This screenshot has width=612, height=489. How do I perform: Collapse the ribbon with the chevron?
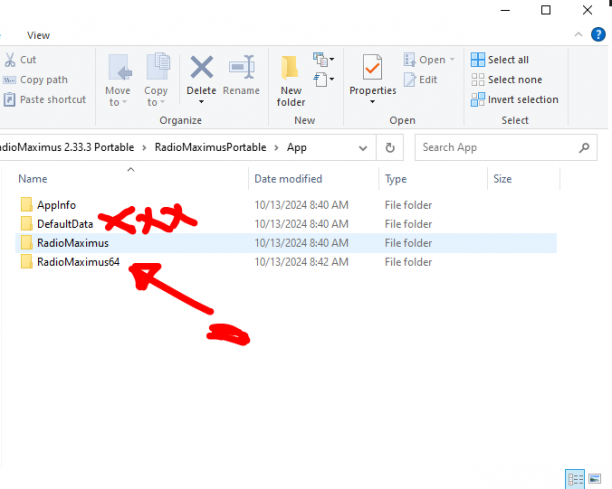(578, 35)
